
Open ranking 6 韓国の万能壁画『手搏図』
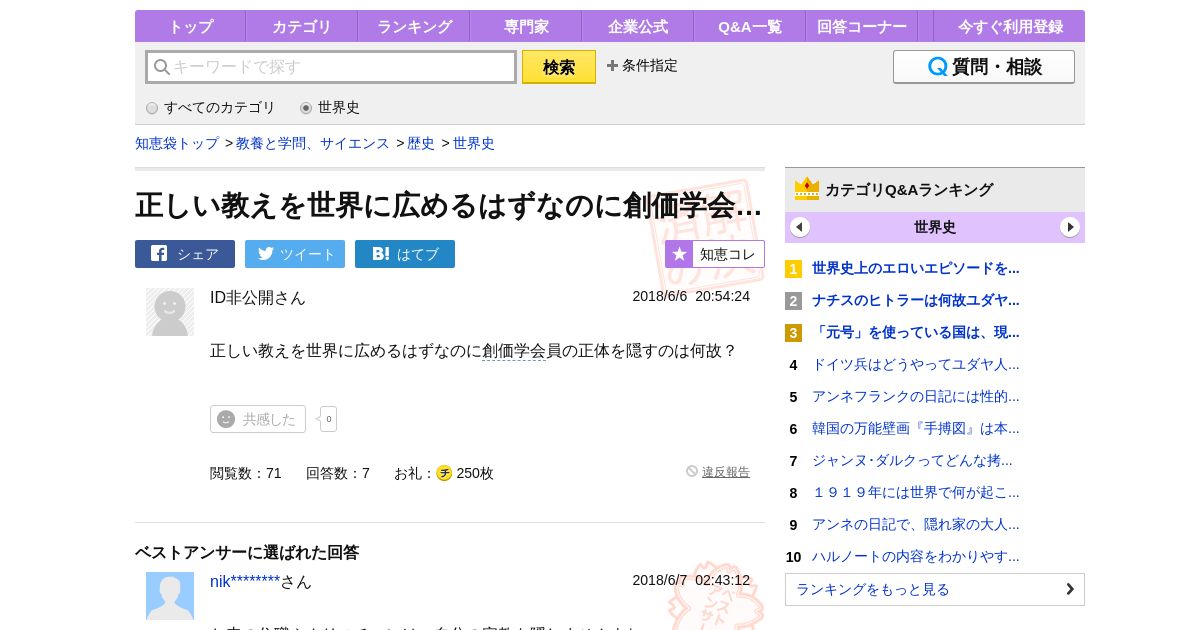click(x=916, y=428)
